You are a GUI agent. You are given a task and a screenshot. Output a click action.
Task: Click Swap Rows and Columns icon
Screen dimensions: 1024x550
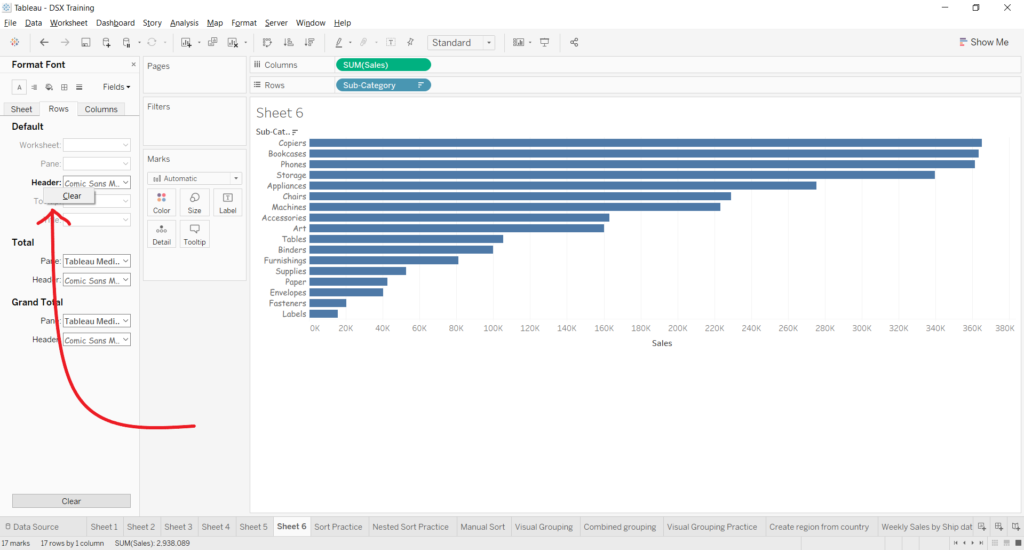(267, 43)
